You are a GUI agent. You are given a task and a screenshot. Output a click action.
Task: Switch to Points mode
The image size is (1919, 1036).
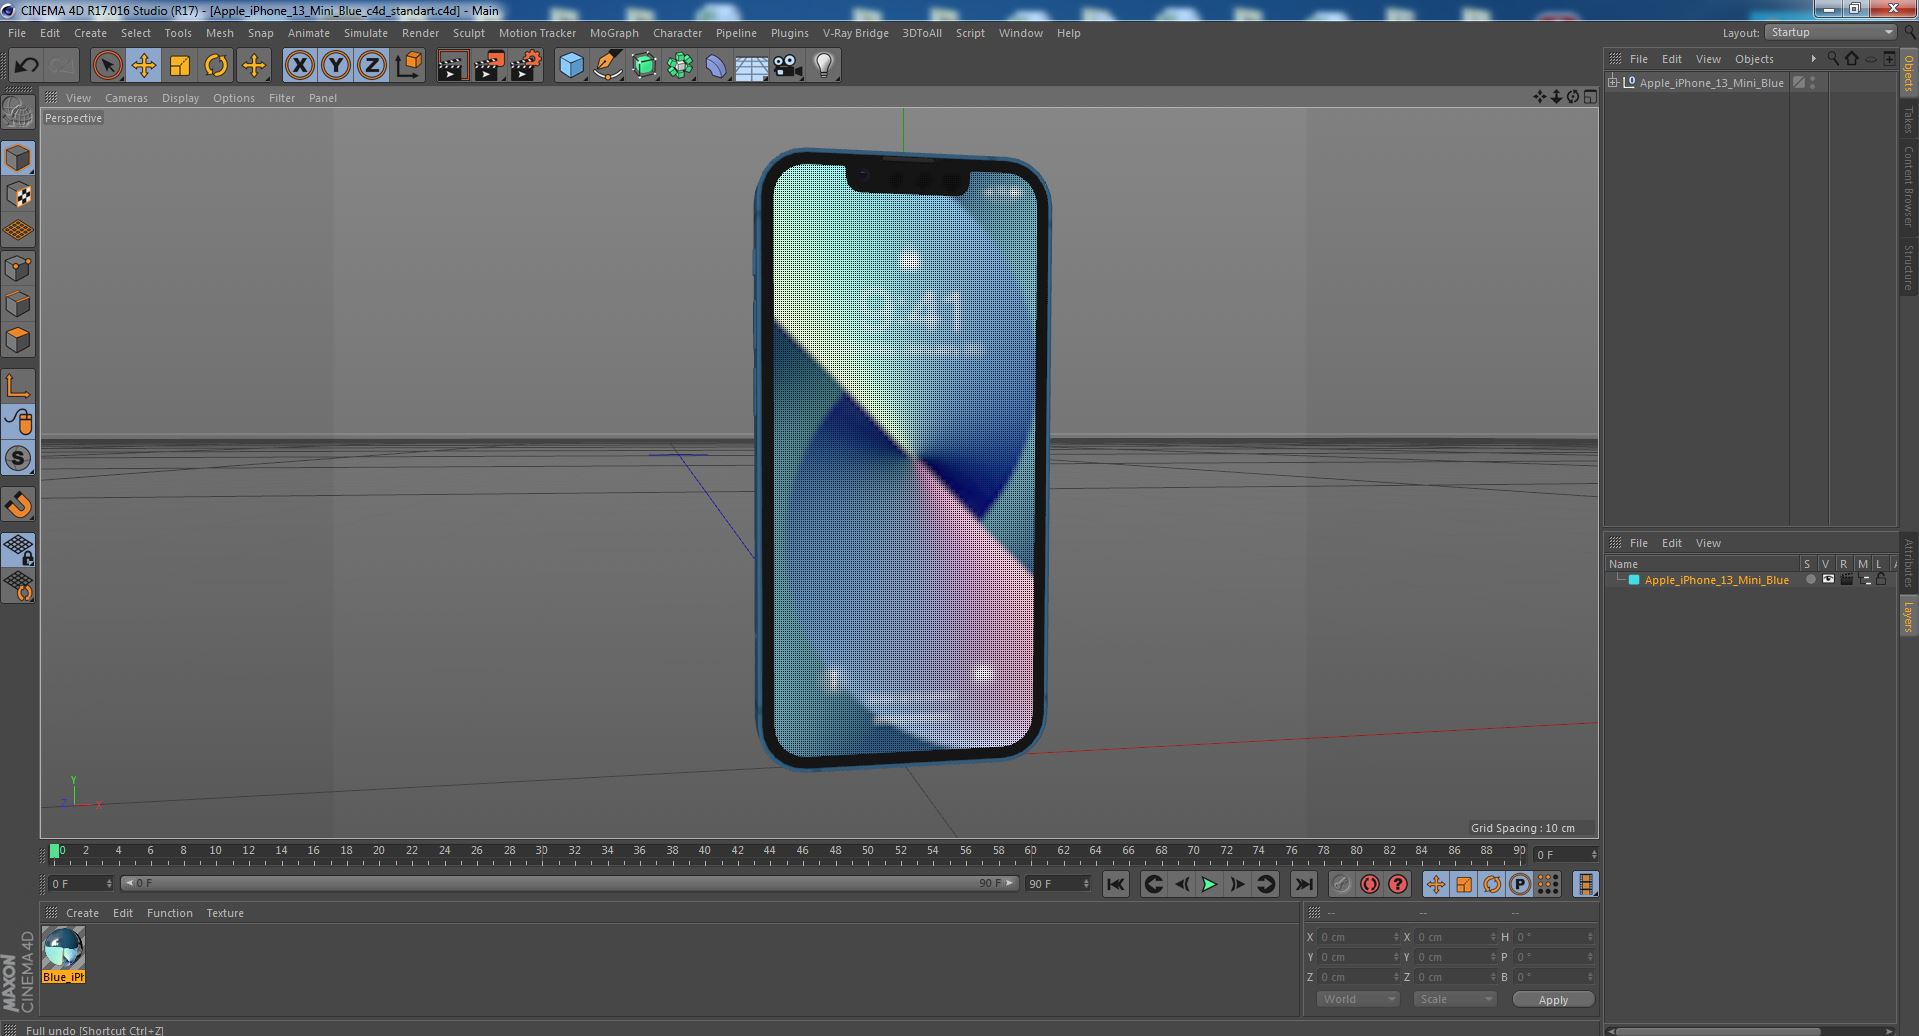18,268
